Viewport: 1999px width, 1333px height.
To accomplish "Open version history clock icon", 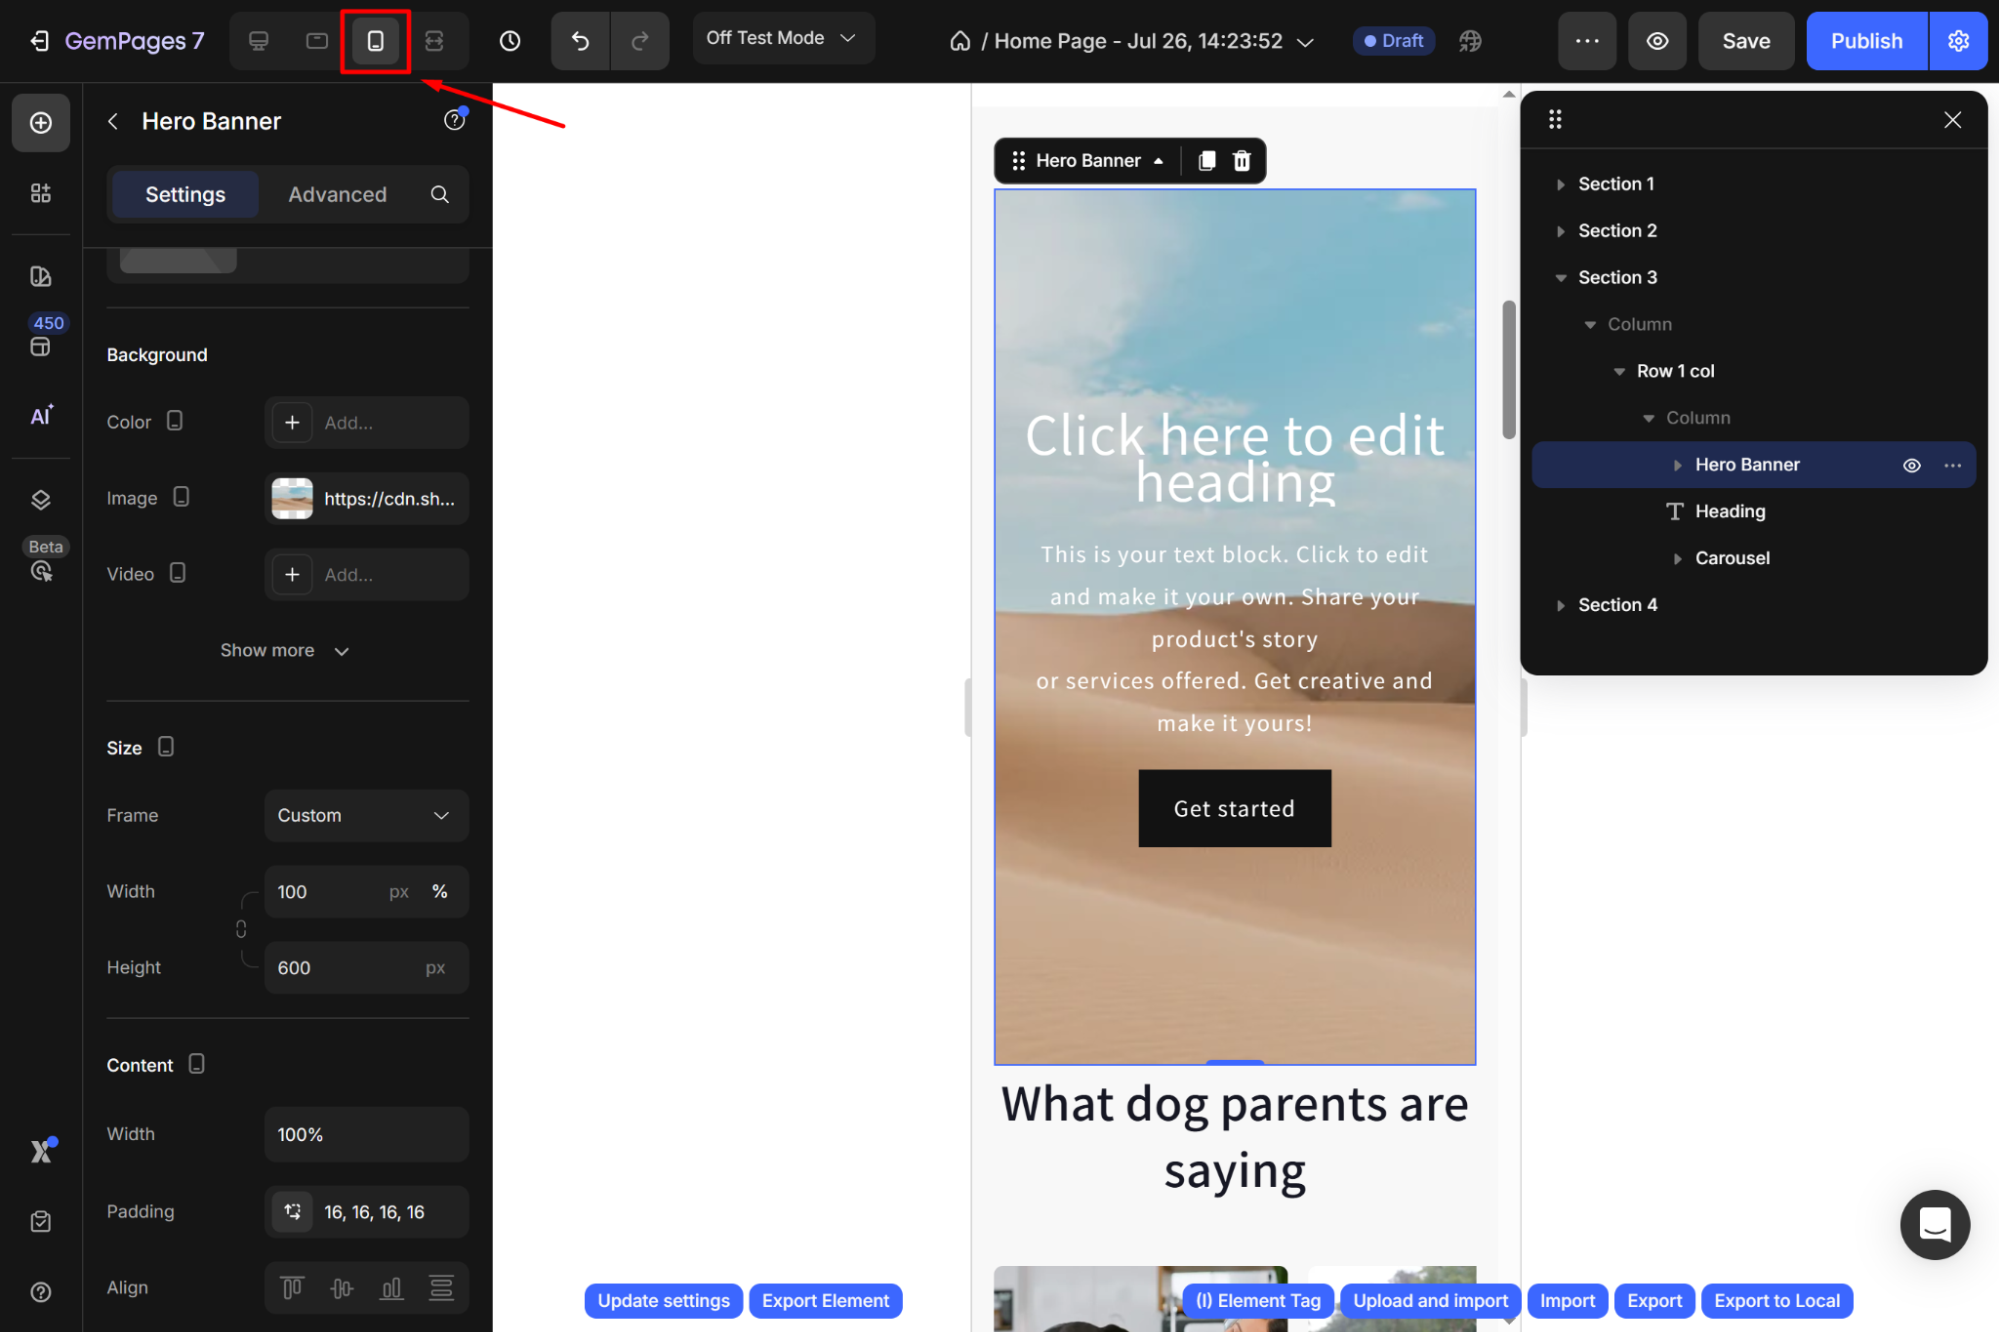I will (x=510, y=41).
